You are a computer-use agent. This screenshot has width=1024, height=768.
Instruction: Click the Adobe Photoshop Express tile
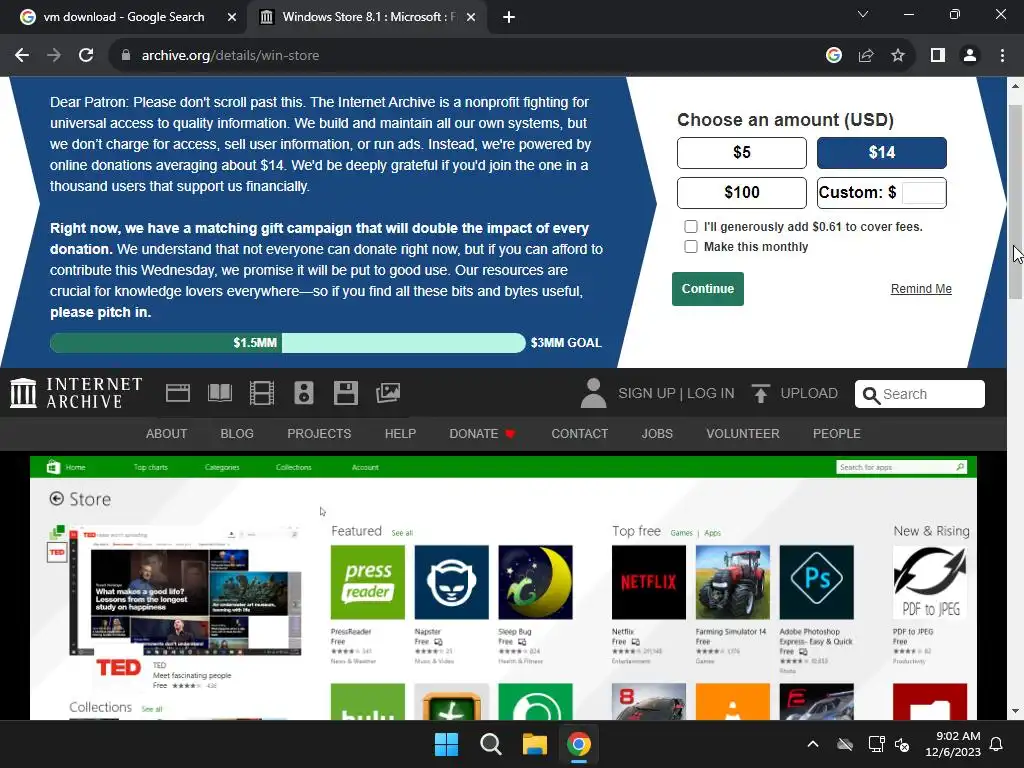[816, 583]
